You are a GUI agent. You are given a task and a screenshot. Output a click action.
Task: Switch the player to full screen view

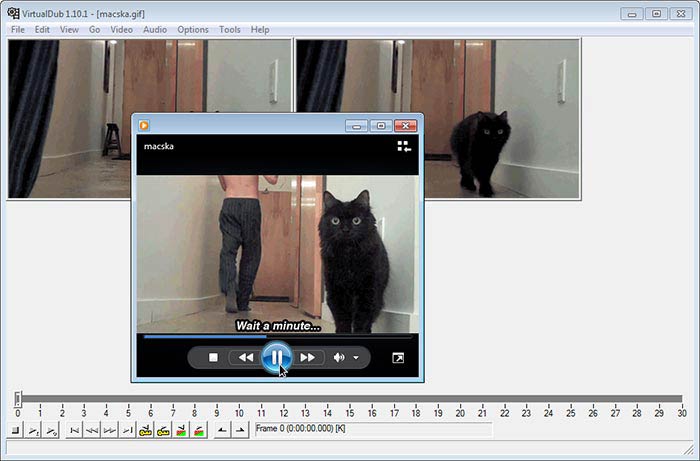[x=398, y=358]
